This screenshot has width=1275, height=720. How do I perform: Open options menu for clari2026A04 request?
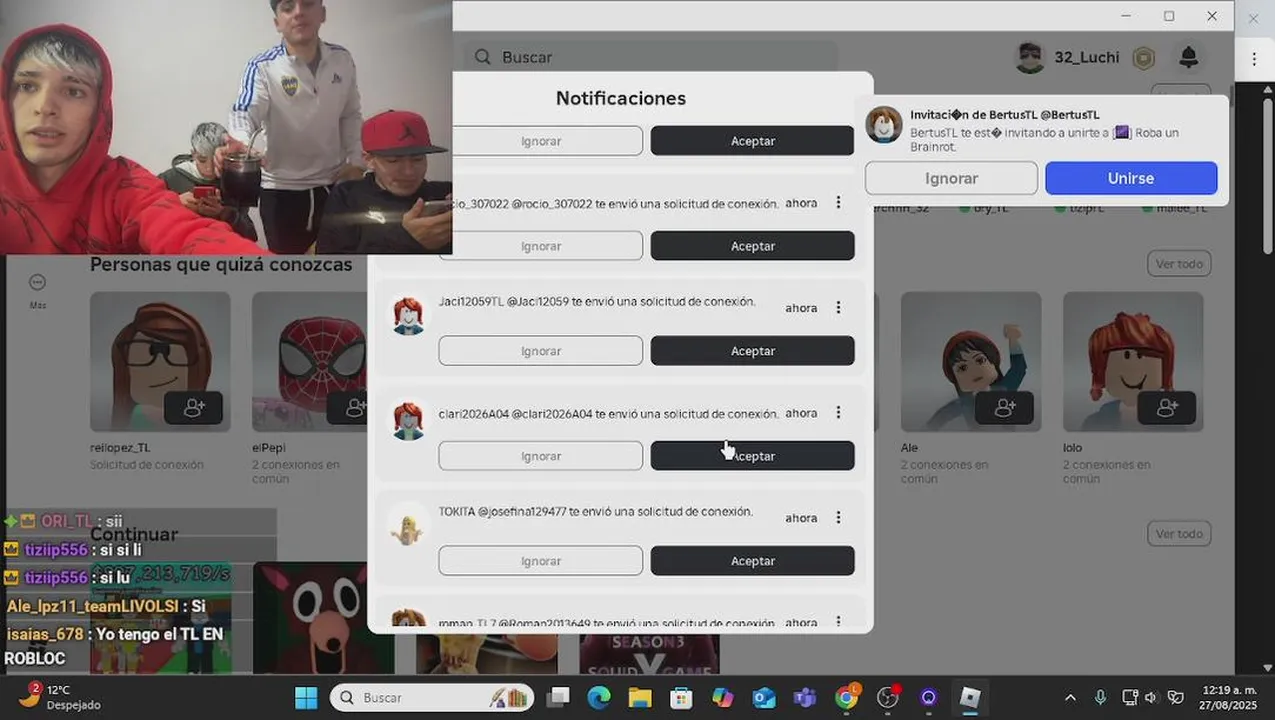click(838, 413)
